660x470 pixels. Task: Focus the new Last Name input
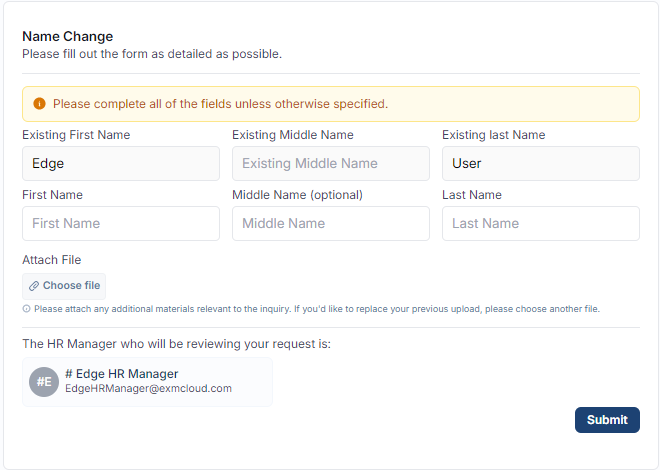[x=540, y=224]
